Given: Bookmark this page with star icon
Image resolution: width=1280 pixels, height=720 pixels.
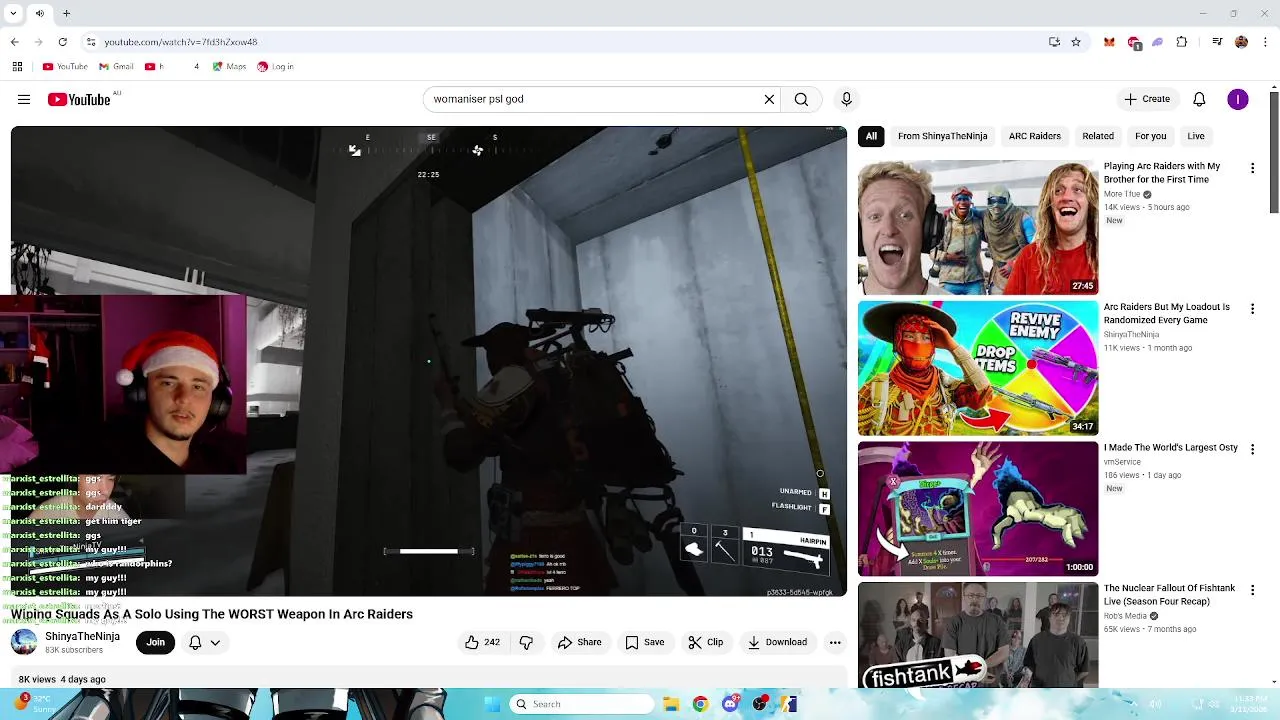Looking at the screenshot, I should [x=1076, y=42].
